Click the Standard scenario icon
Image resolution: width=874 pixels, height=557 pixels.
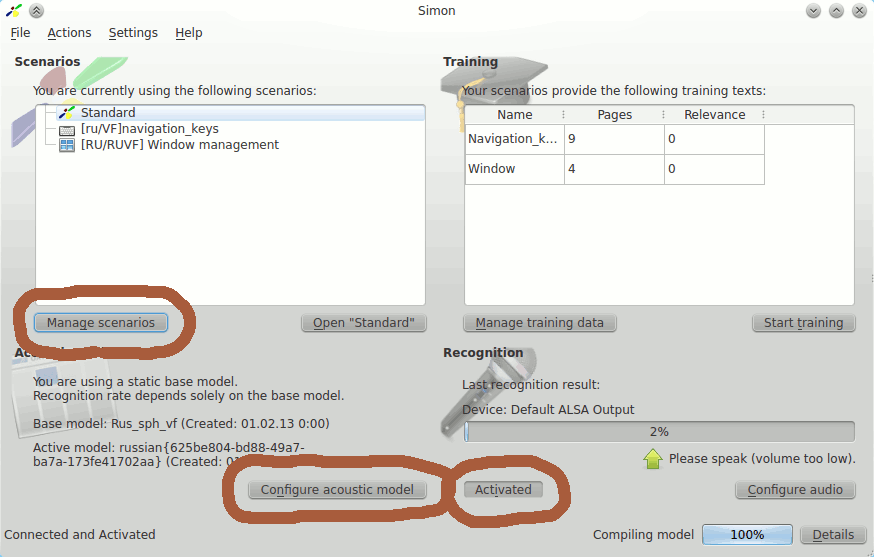click(67, 113)
